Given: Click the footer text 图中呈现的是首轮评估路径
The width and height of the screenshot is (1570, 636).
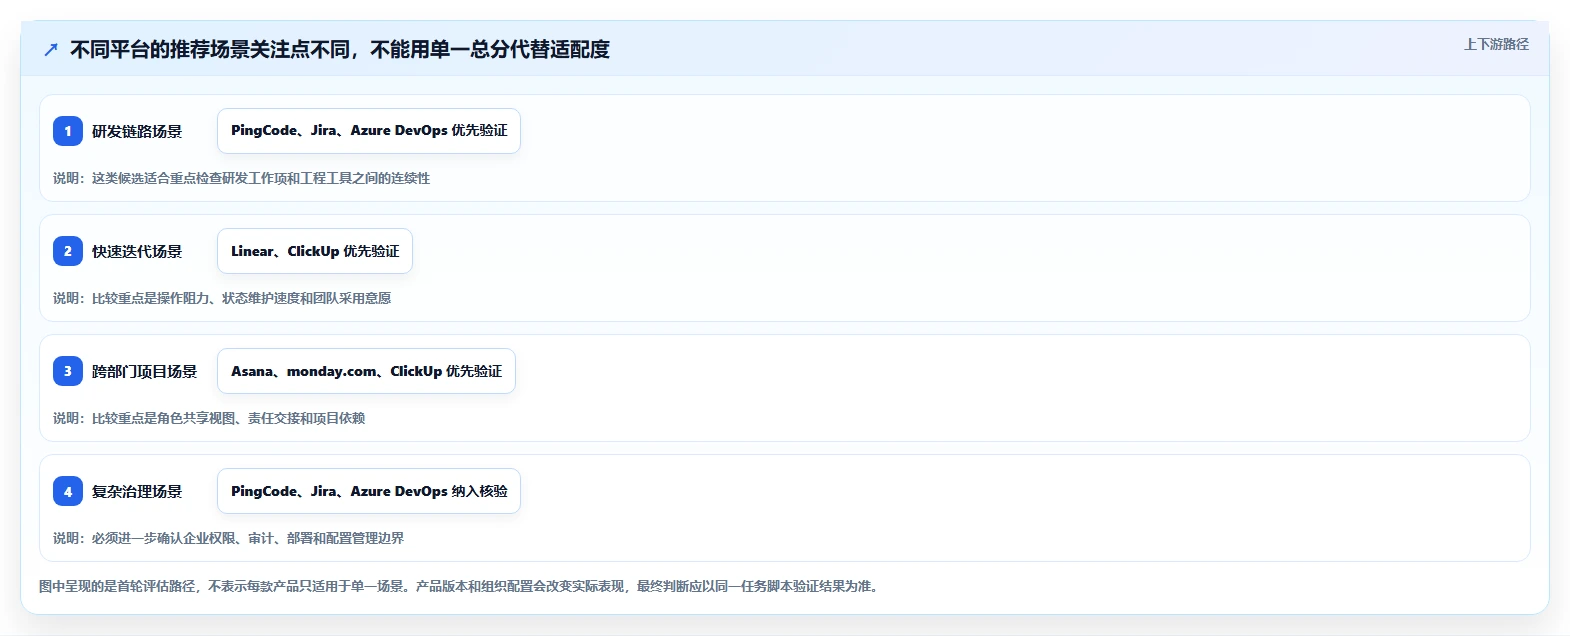Looking at the screenshot, I should click(x=460, y=586).
